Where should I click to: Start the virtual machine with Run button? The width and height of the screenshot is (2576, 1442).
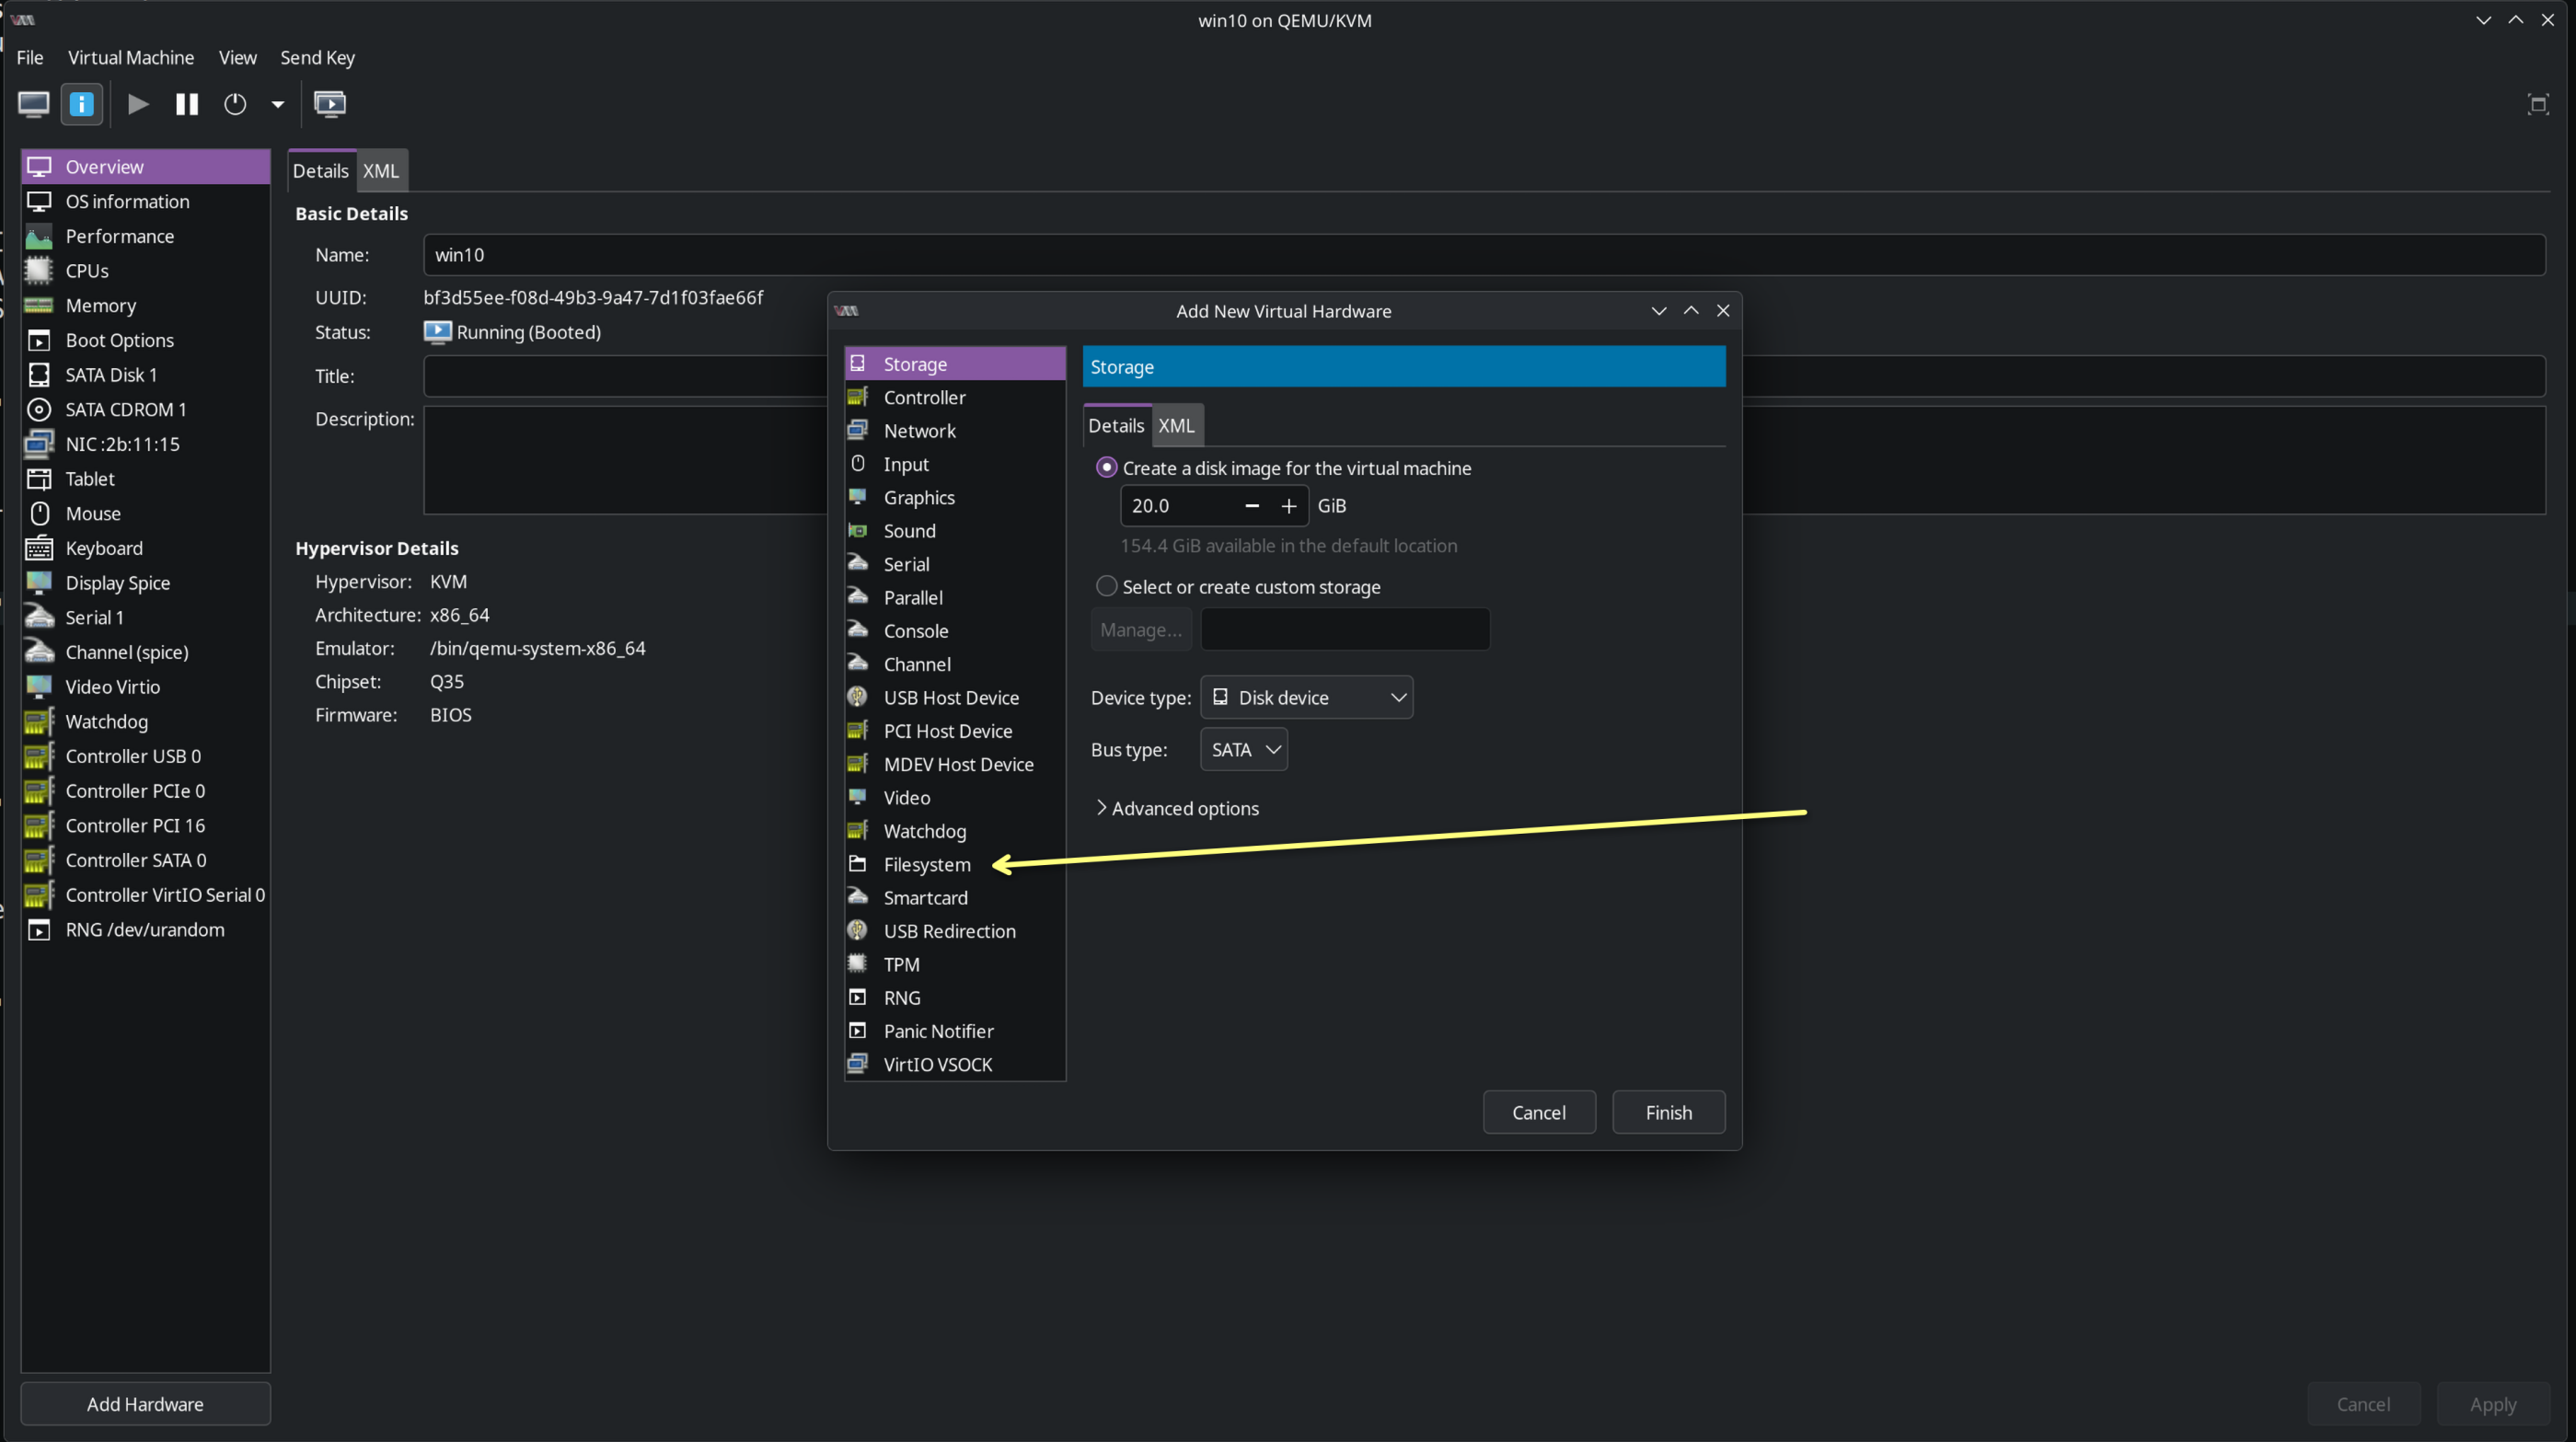click(x=137, y=104)
